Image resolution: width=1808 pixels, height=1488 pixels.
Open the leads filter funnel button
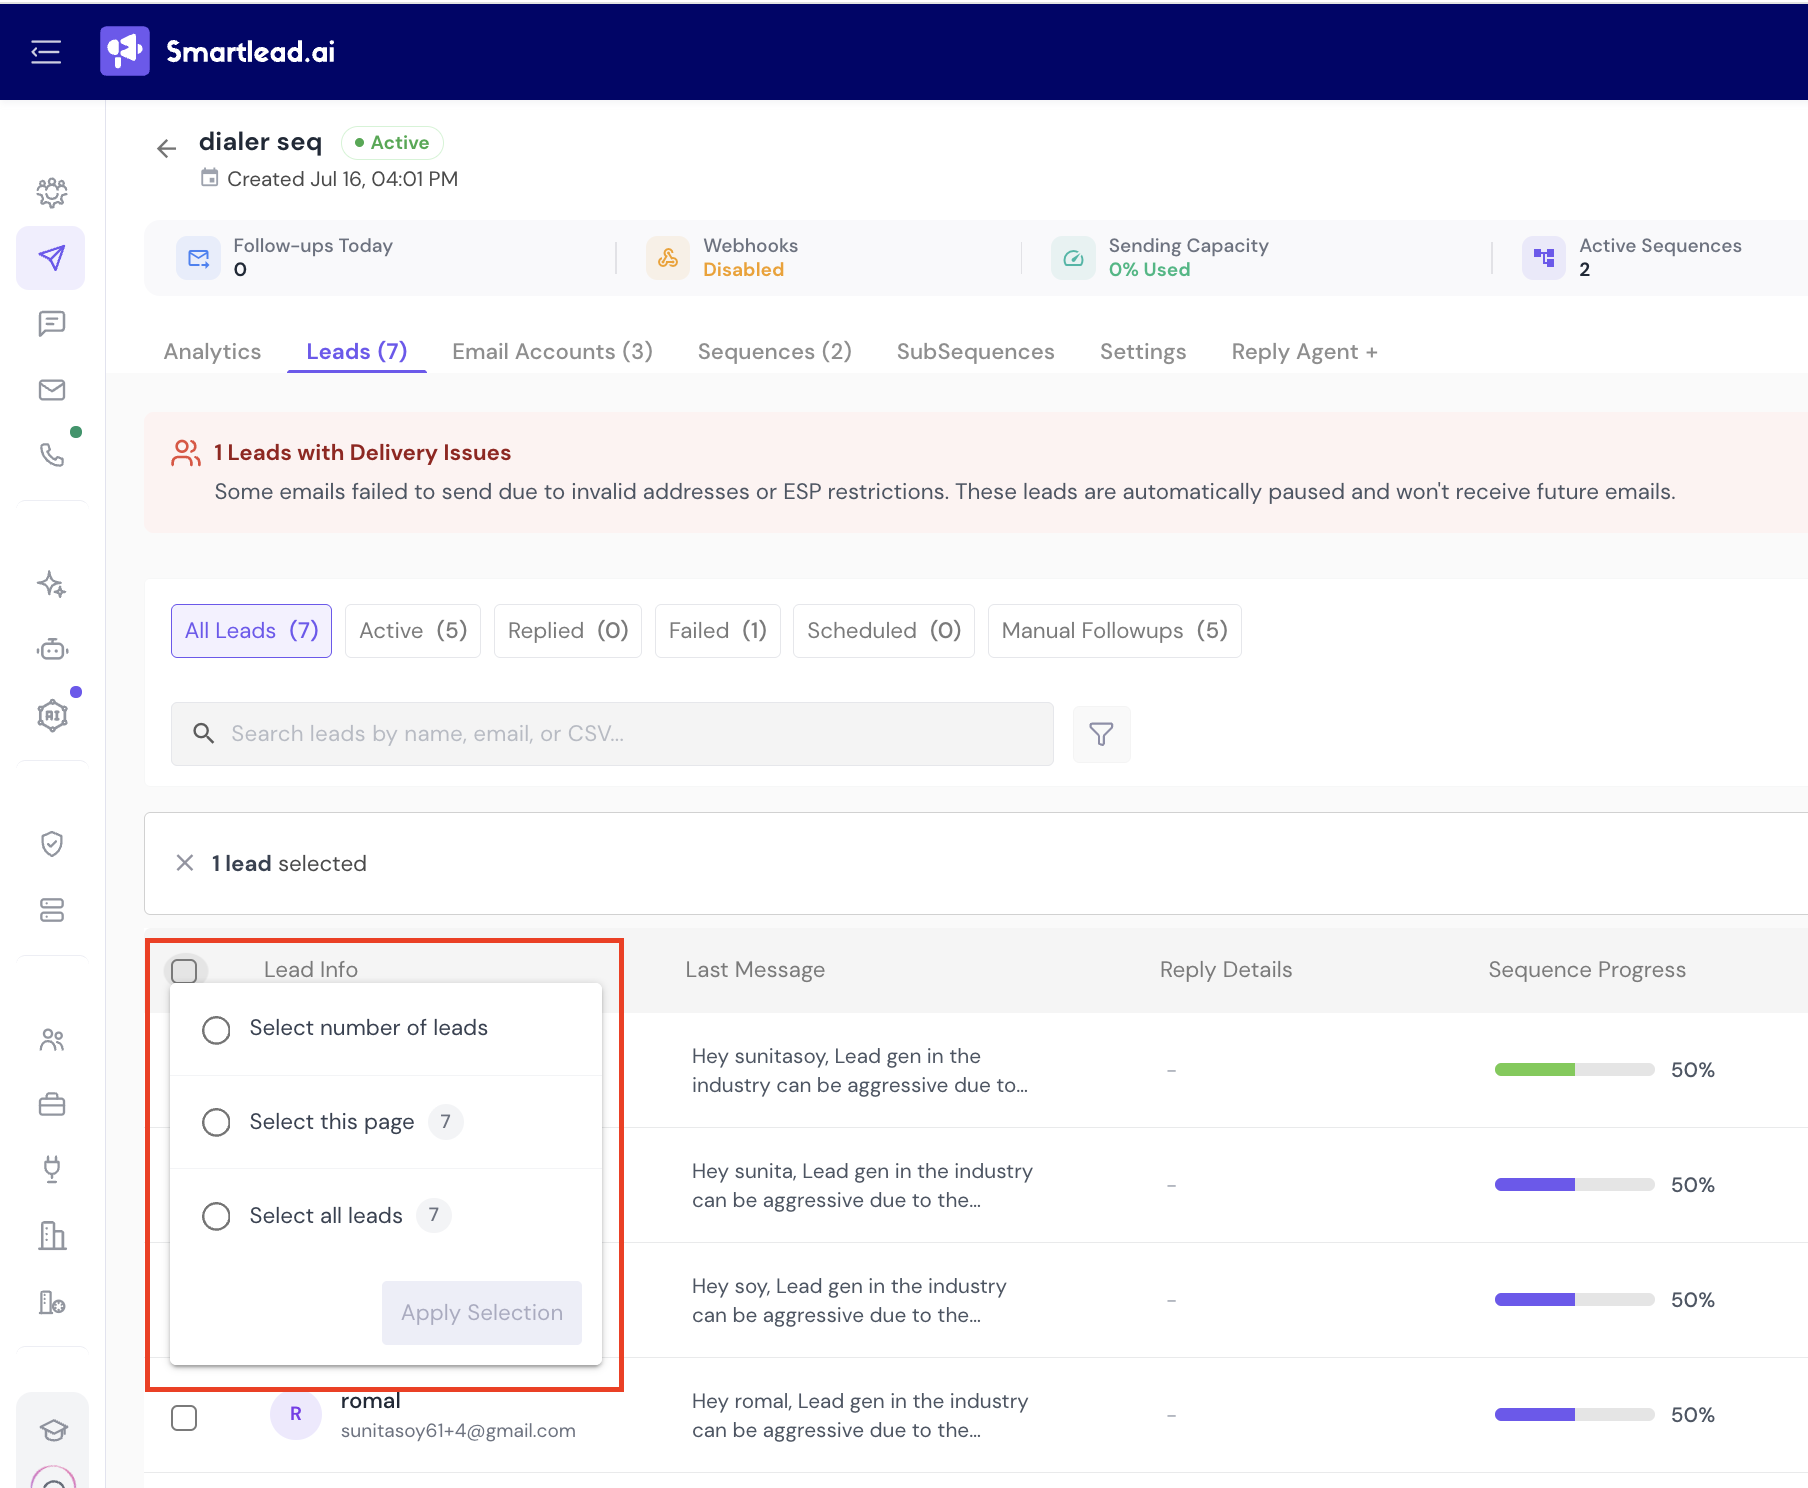pyautogui.click(x=1101, y=734)
